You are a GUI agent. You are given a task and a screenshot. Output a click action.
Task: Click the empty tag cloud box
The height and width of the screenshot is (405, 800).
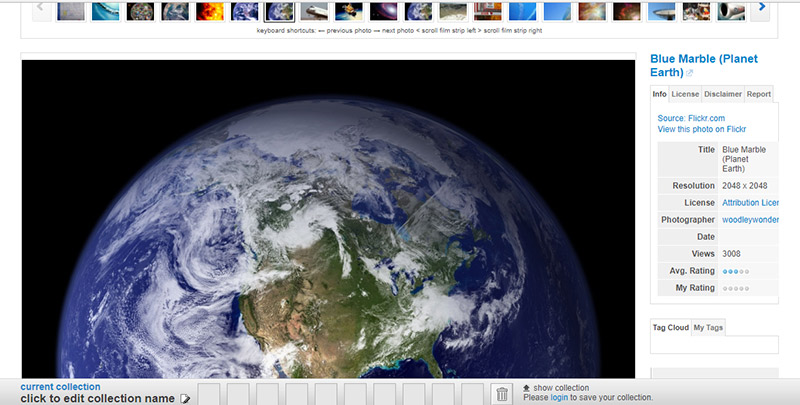pos(714,344)
